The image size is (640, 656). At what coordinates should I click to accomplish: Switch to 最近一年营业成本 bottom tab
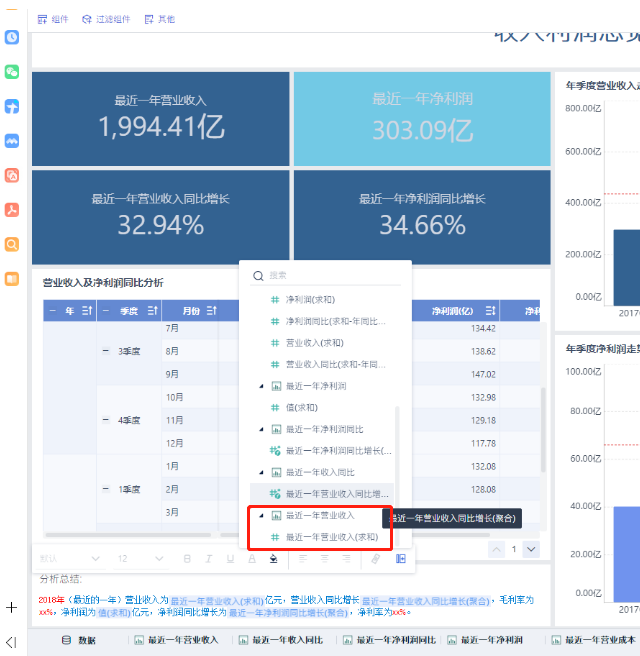coord(594,640)
